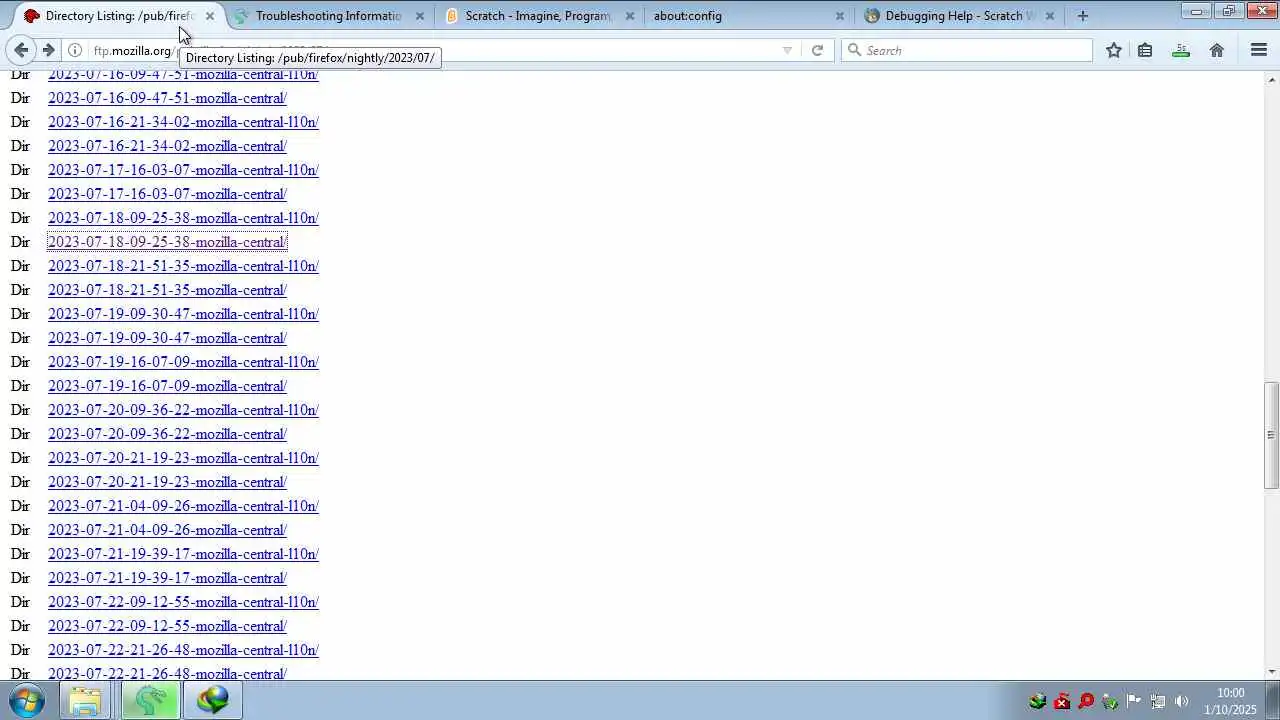
Task: Open 2023-07-21-04-09-26-mozilla-central-l10n/ directory
Action: 183,506
